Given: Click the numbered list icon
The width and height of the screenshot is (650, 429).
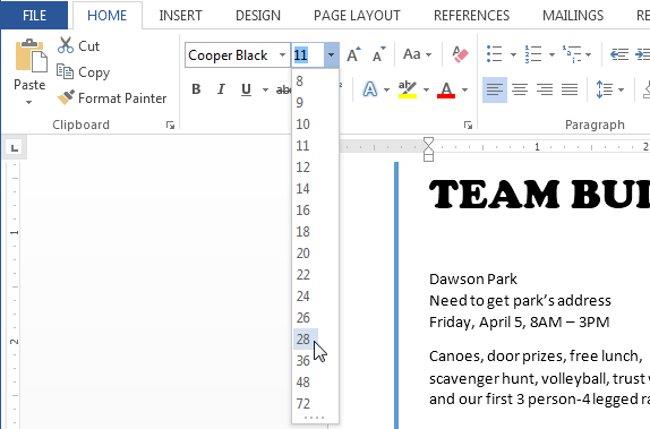Looking at the screenshot, I should (x=533, y=54).
